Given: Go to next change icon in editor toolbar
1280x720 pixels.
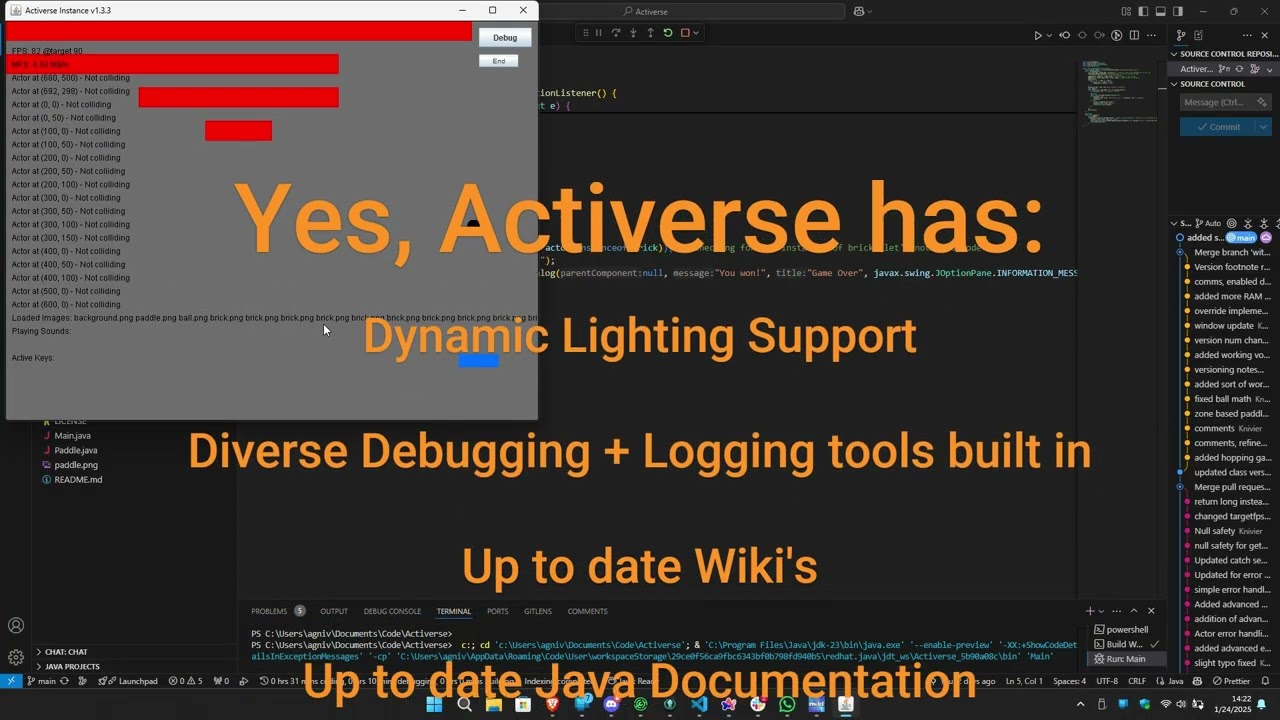Looking at the screenshot, I should click(1099, 35).
